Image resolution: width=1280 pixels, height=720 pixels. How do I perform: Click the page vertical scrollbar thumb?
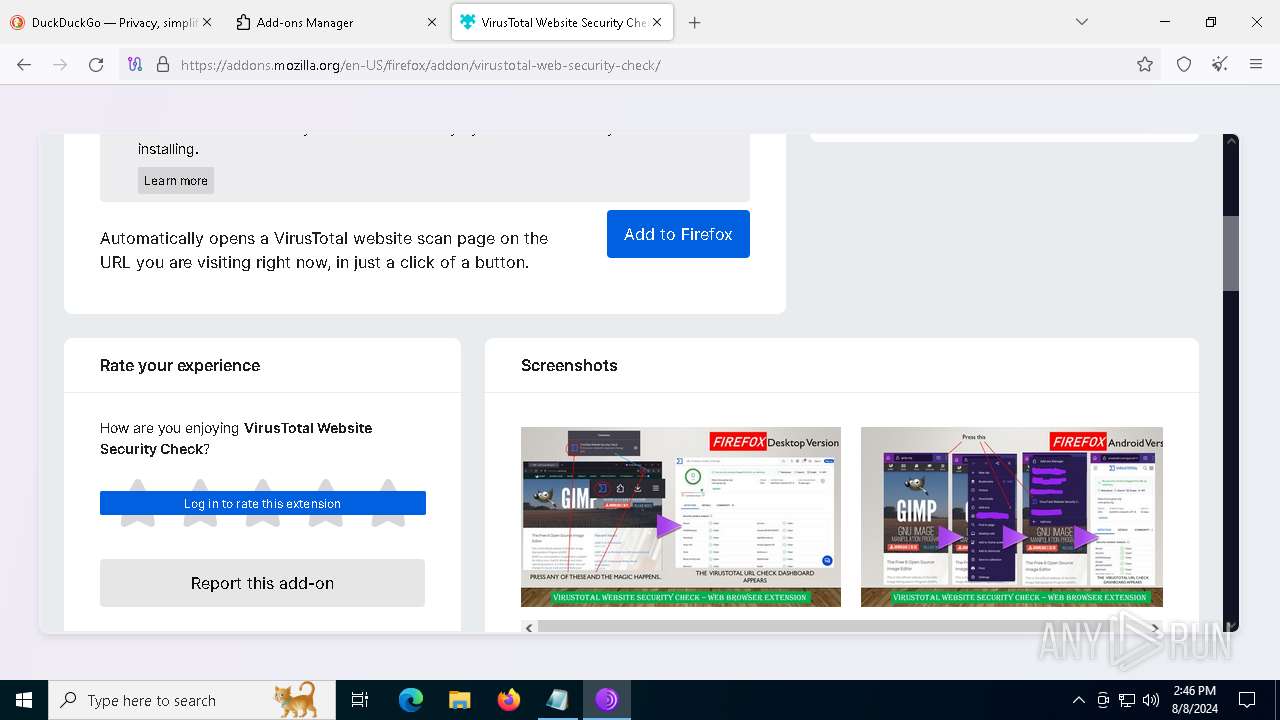pyautogui.click(x=1231, y=253)
